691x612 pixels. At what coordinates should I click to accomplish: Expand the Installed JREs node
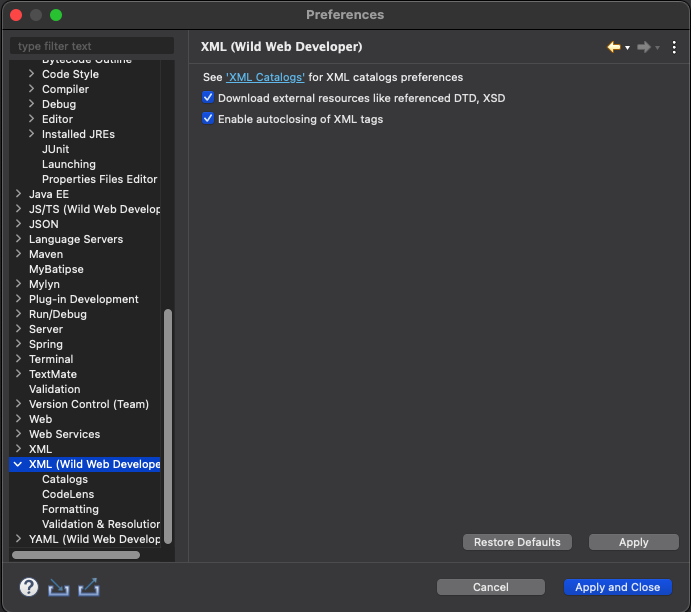click(31, 134)
